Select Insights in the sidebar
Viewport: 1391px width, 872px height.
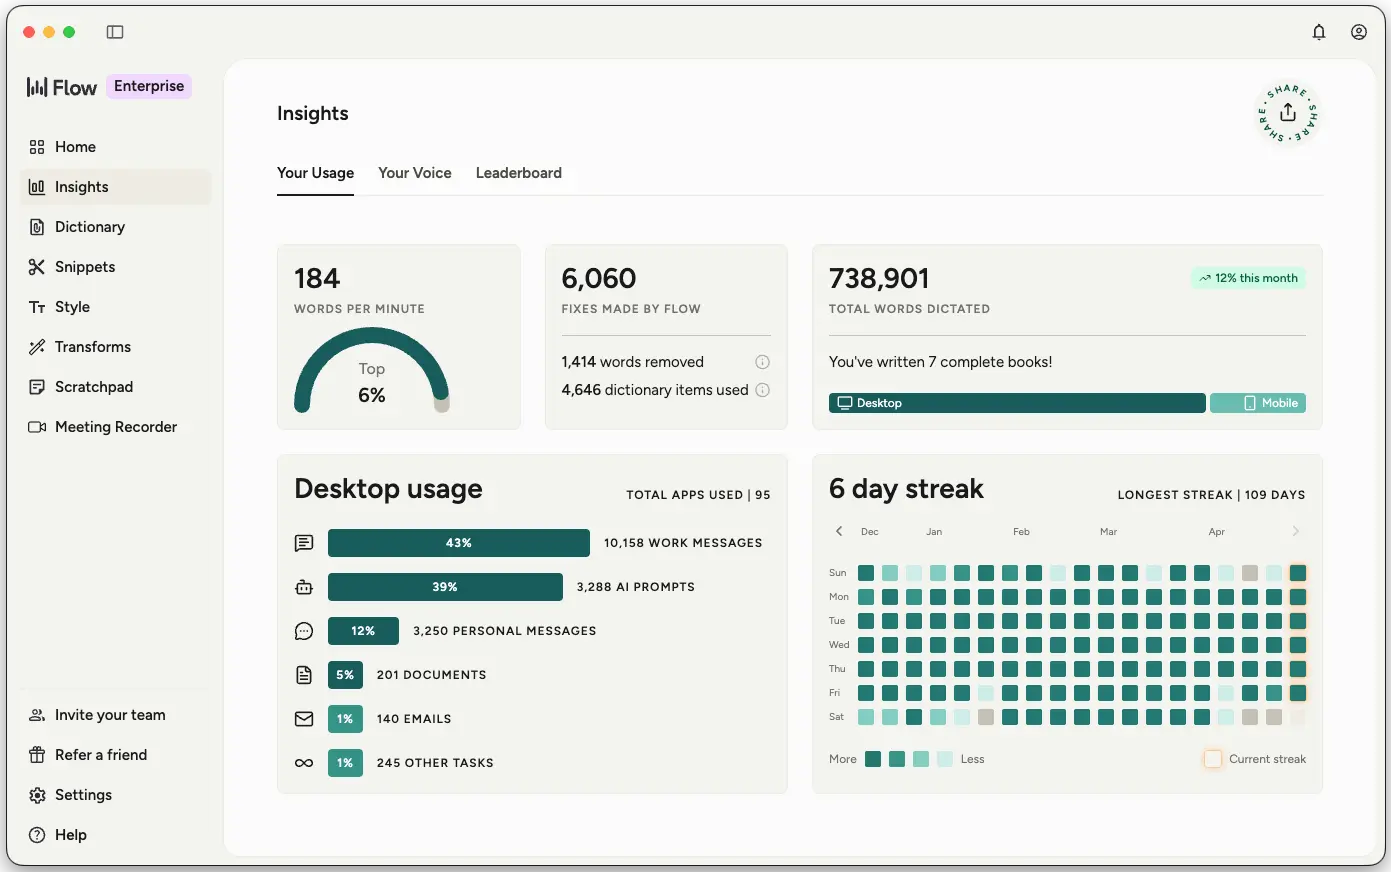[x=116, y=187]
